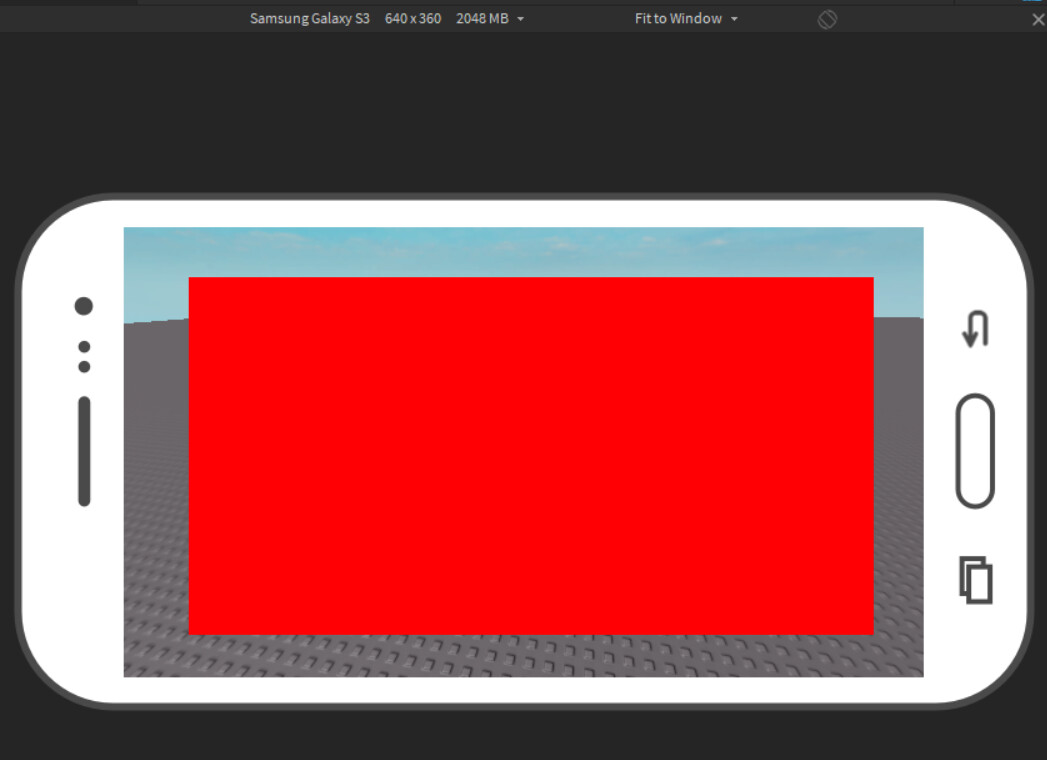Image resolution: width=1047 pixels, height=760 pixels.
Task: Click the red frame in the viewport
Action: click(x=531, y=455)
